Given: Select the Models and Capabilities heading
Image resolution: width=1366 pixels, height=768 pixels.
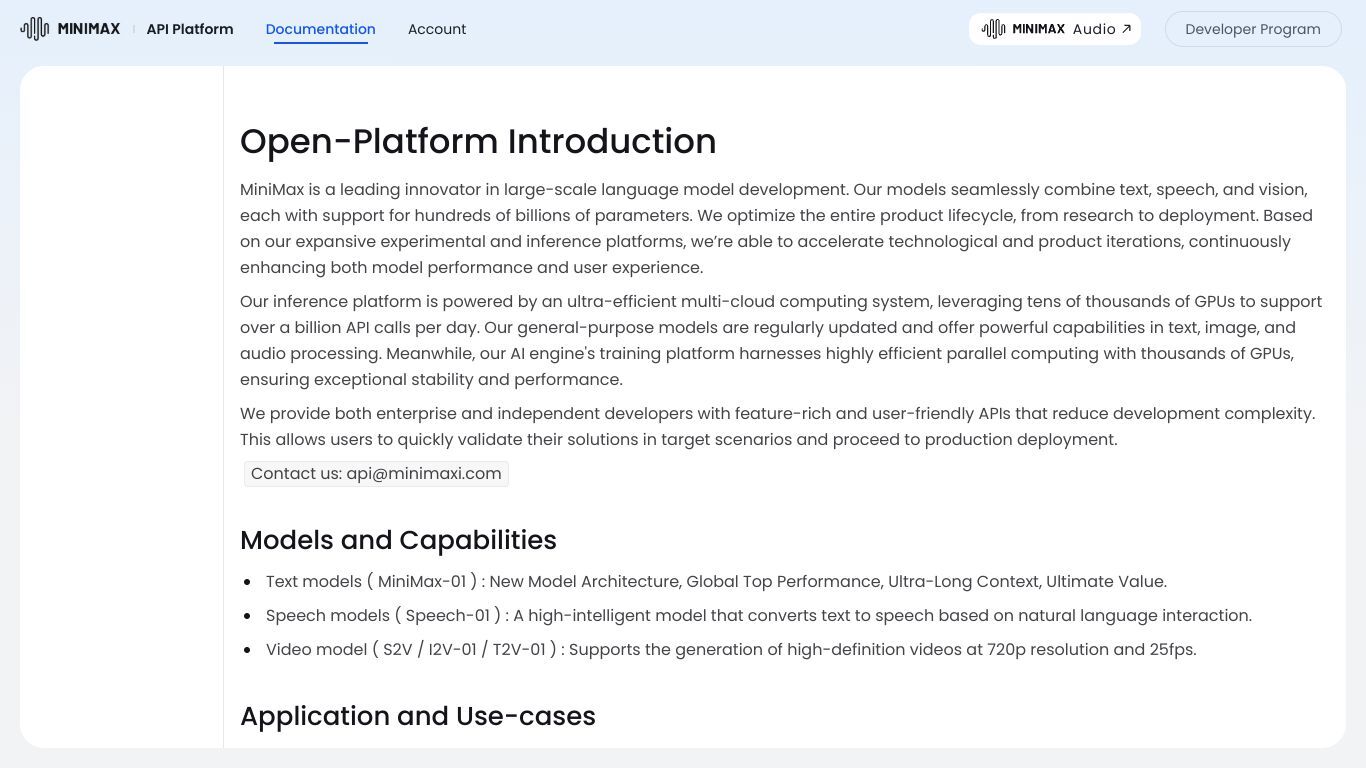Looking at the screenshot, I should pos(398,540).
